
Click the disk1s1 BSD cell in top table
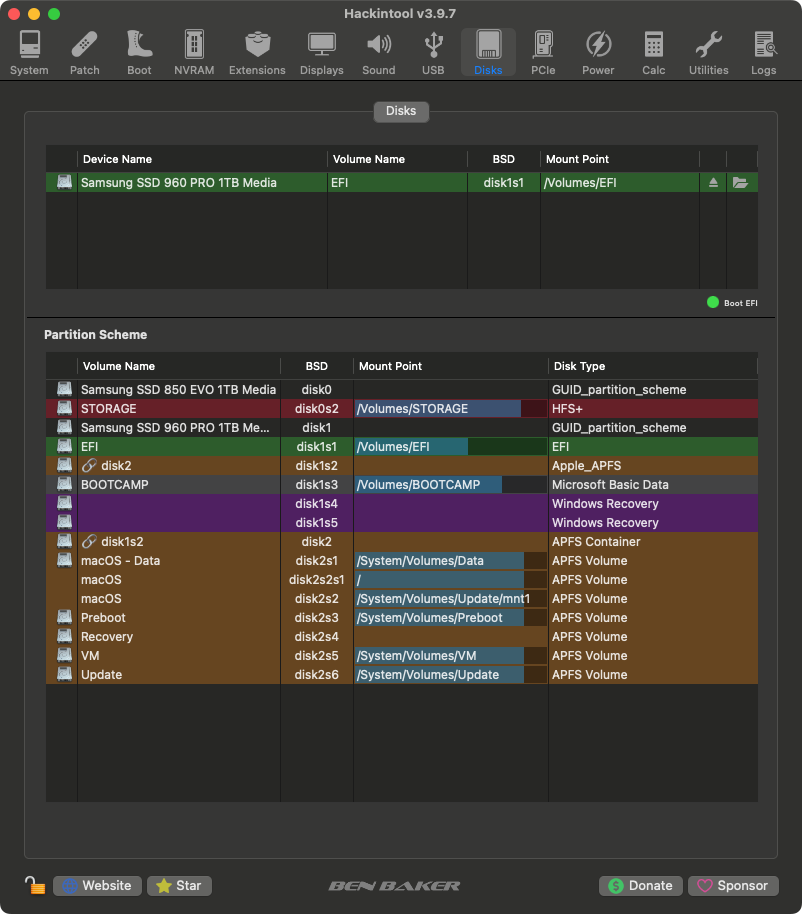point(504,182)
